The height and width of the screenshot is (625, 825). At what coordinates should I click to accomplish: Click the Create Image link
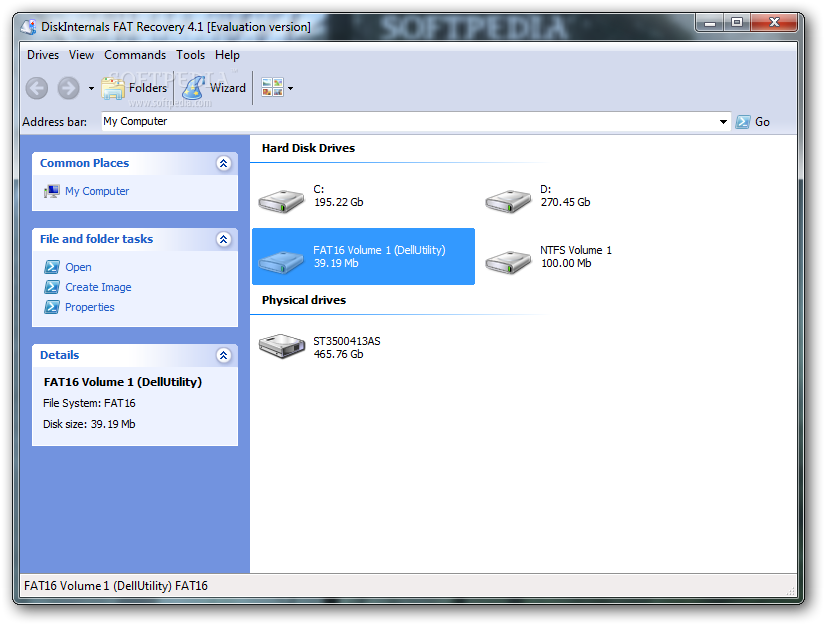98,287
